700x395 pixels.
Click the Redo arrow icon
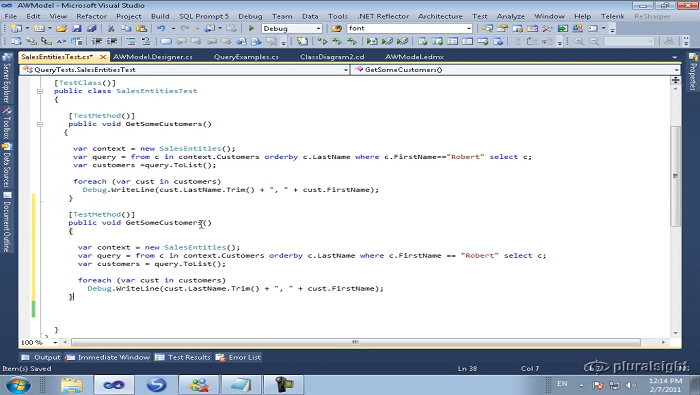click(185, 28)
